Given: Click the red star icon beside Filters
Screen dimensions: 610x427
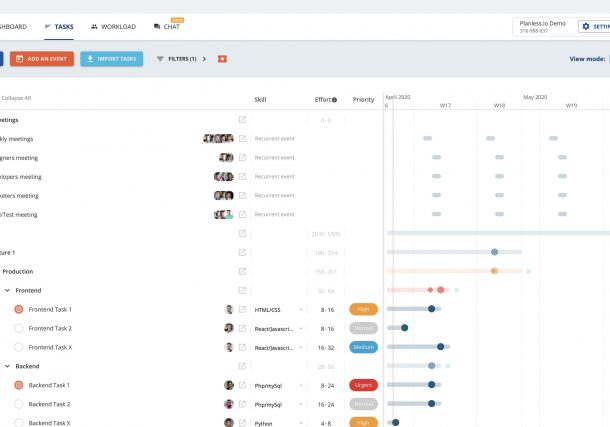Looking at the screenshot, I should [x=222, y=59].
